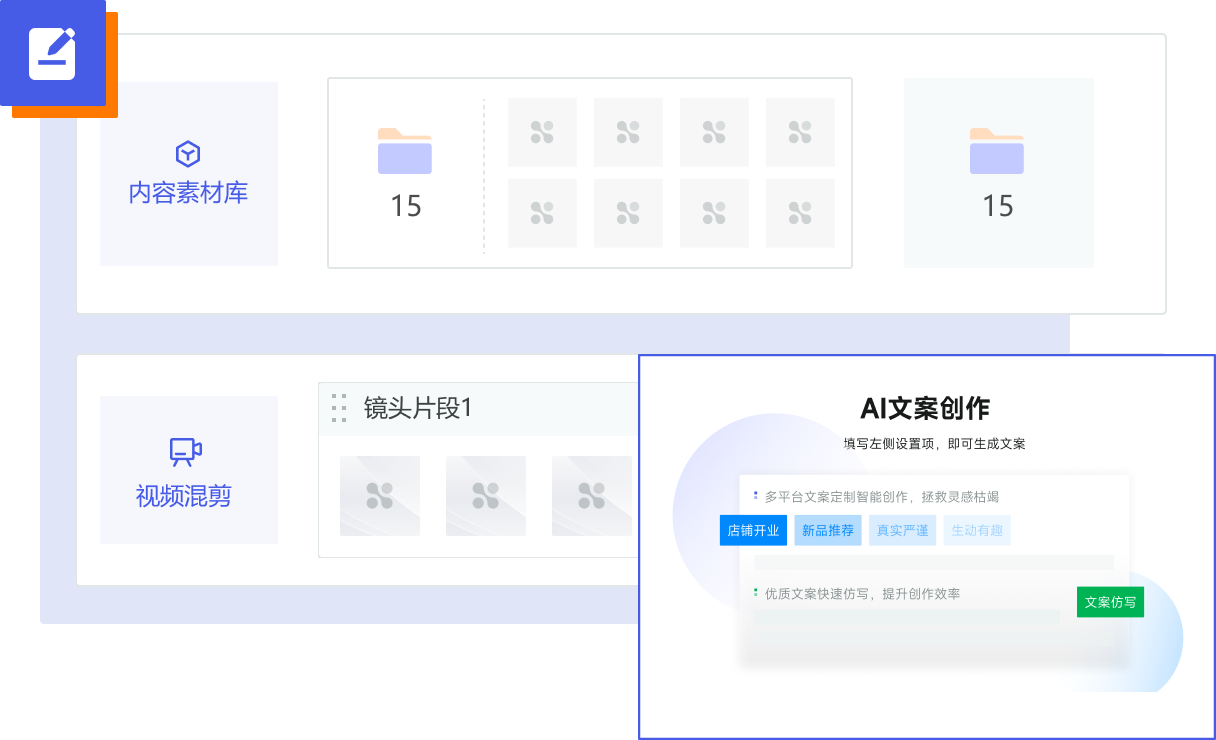
Task: Click the input field below the style tags
Action: 934,562
